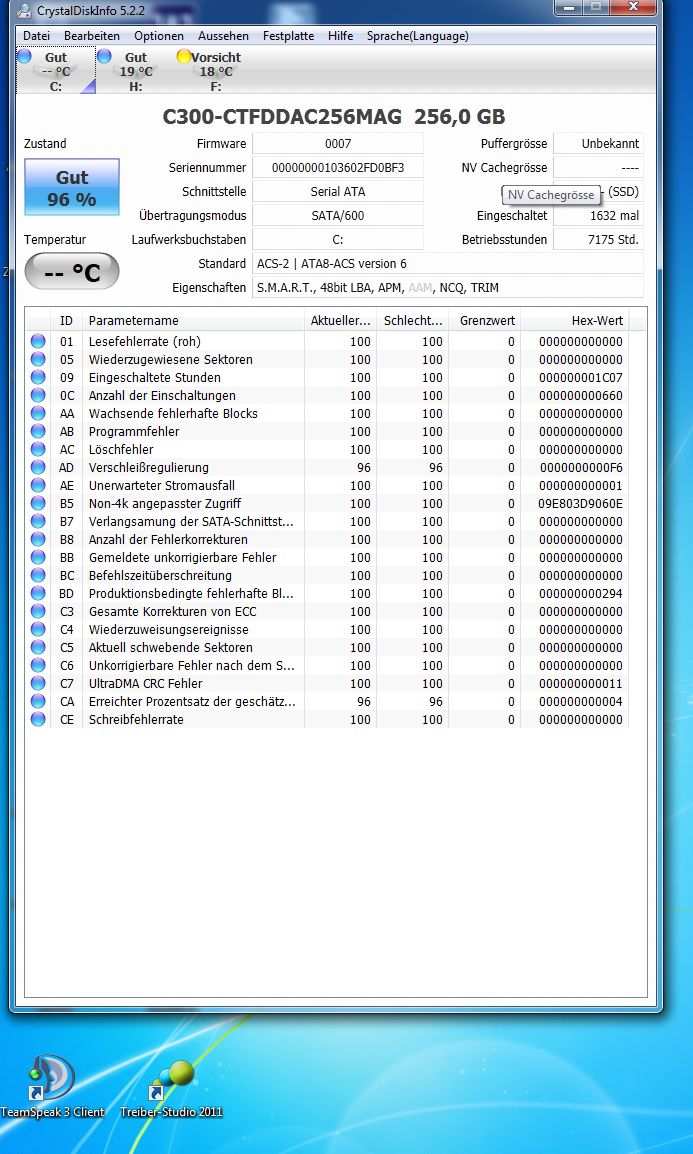The width and height of the screenshot is (693, 1154).
Task: Click the Firmware value field 0007
Action: pyautogui.click(x=338, y=144)
